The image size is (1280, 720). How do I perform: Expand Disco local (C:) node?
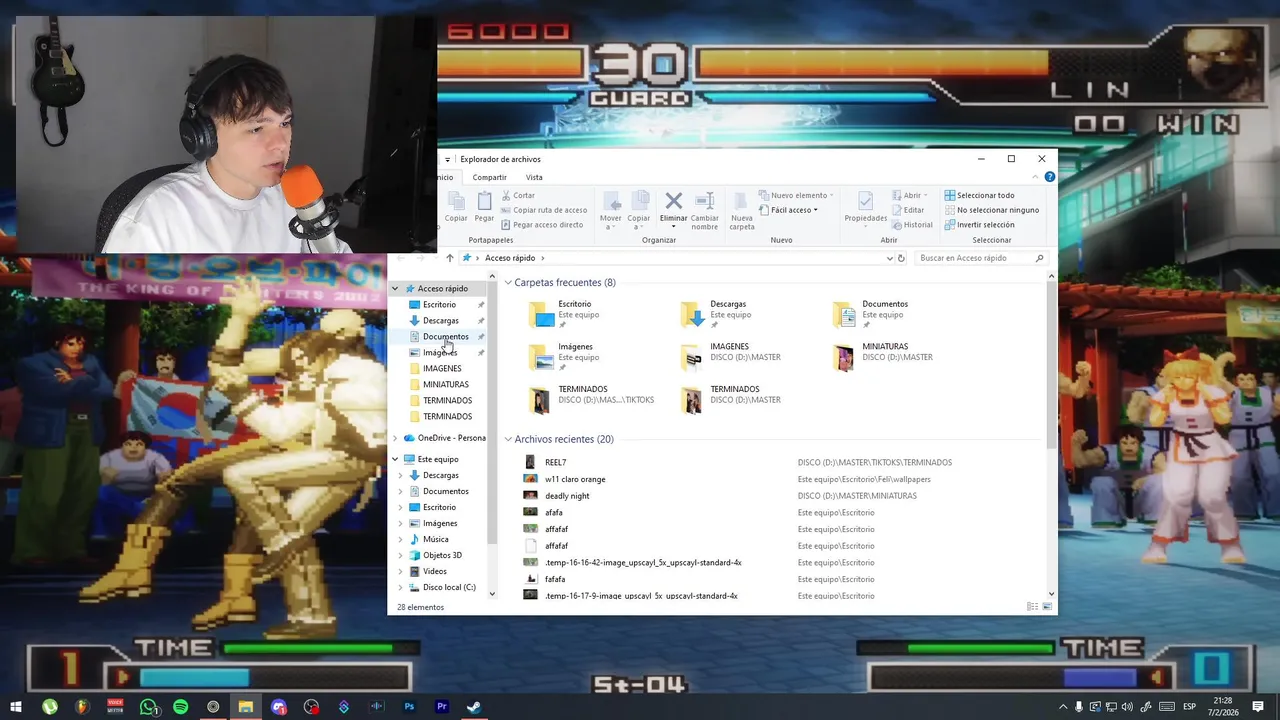401,587
